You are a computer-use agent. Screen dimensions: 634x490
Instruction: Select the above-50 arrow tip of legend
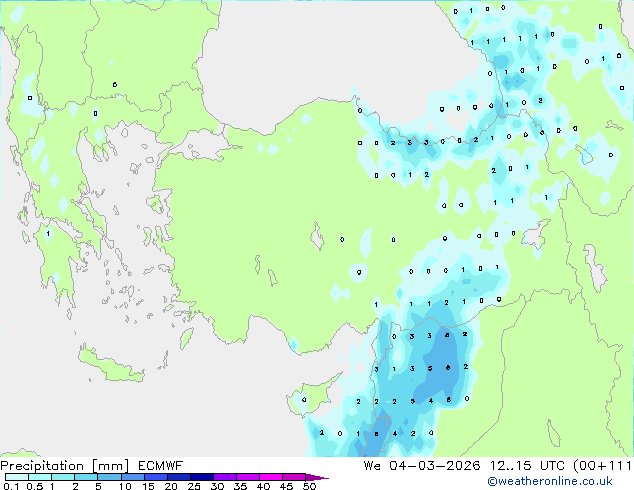(317, 477)
